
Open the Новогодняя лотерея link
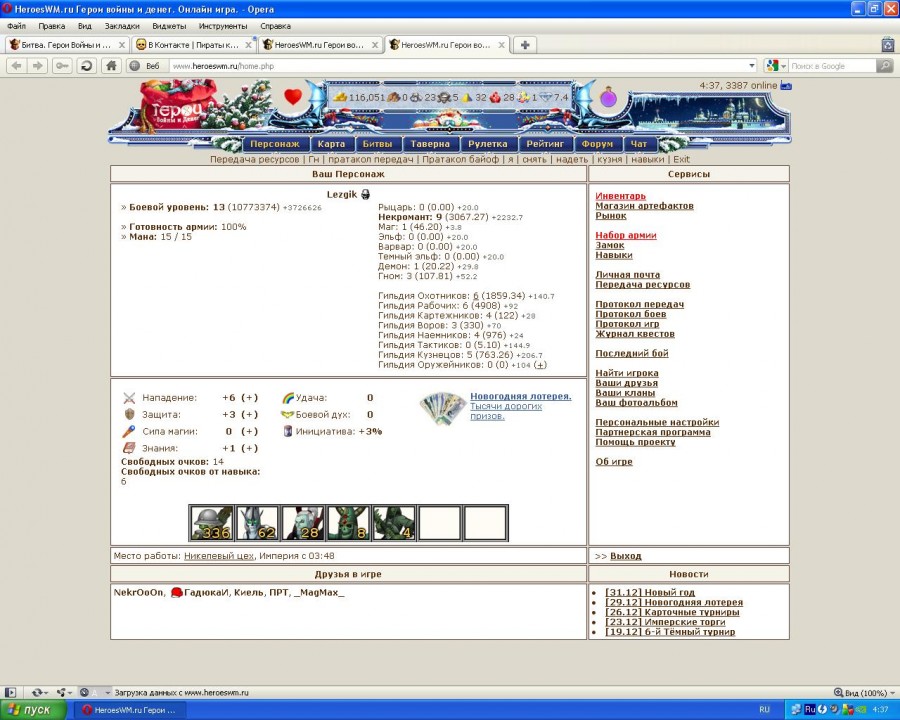click(521, 396)
